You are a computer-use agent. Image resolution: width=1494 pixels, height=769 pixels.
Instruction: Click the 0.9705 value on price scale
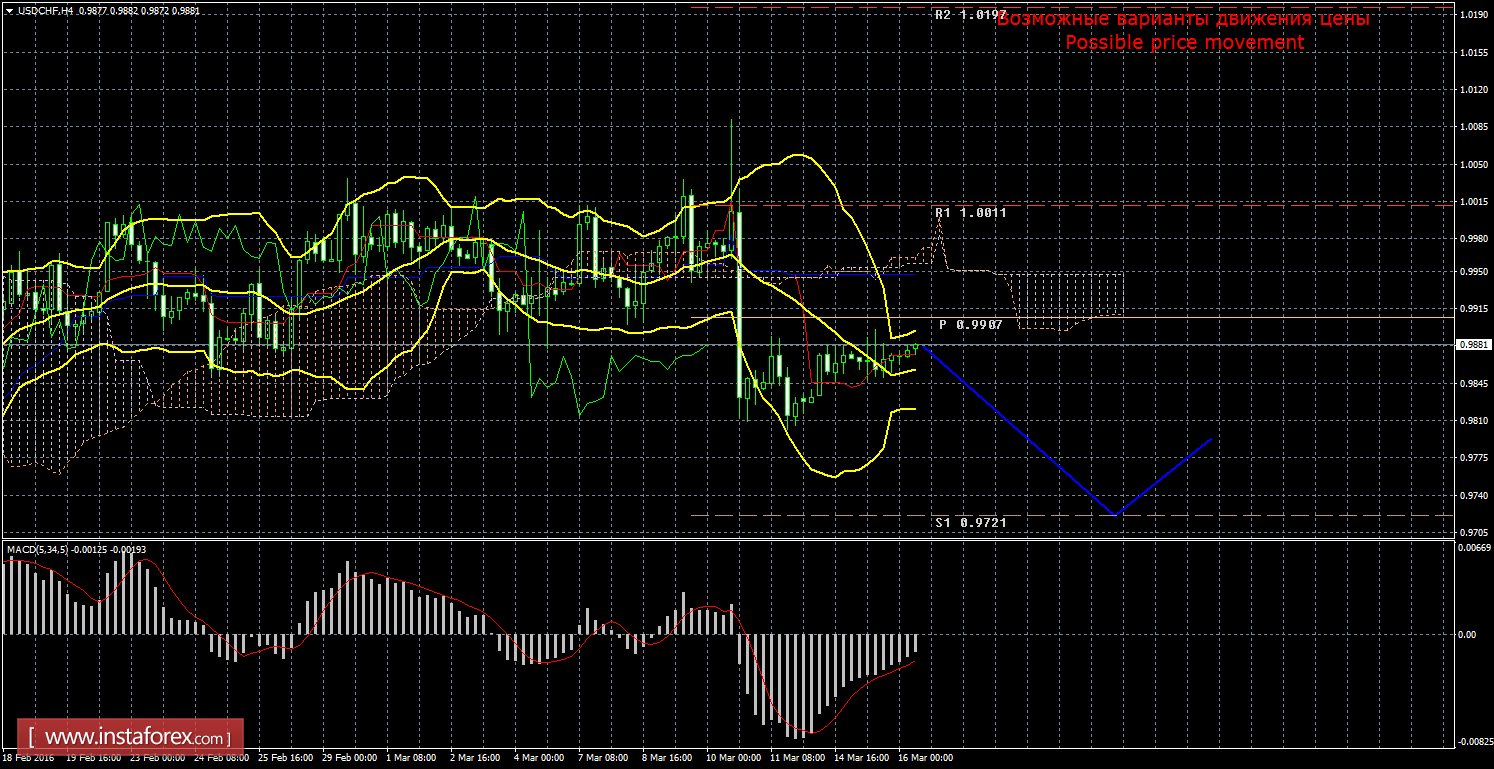(x=1473, y=533)
